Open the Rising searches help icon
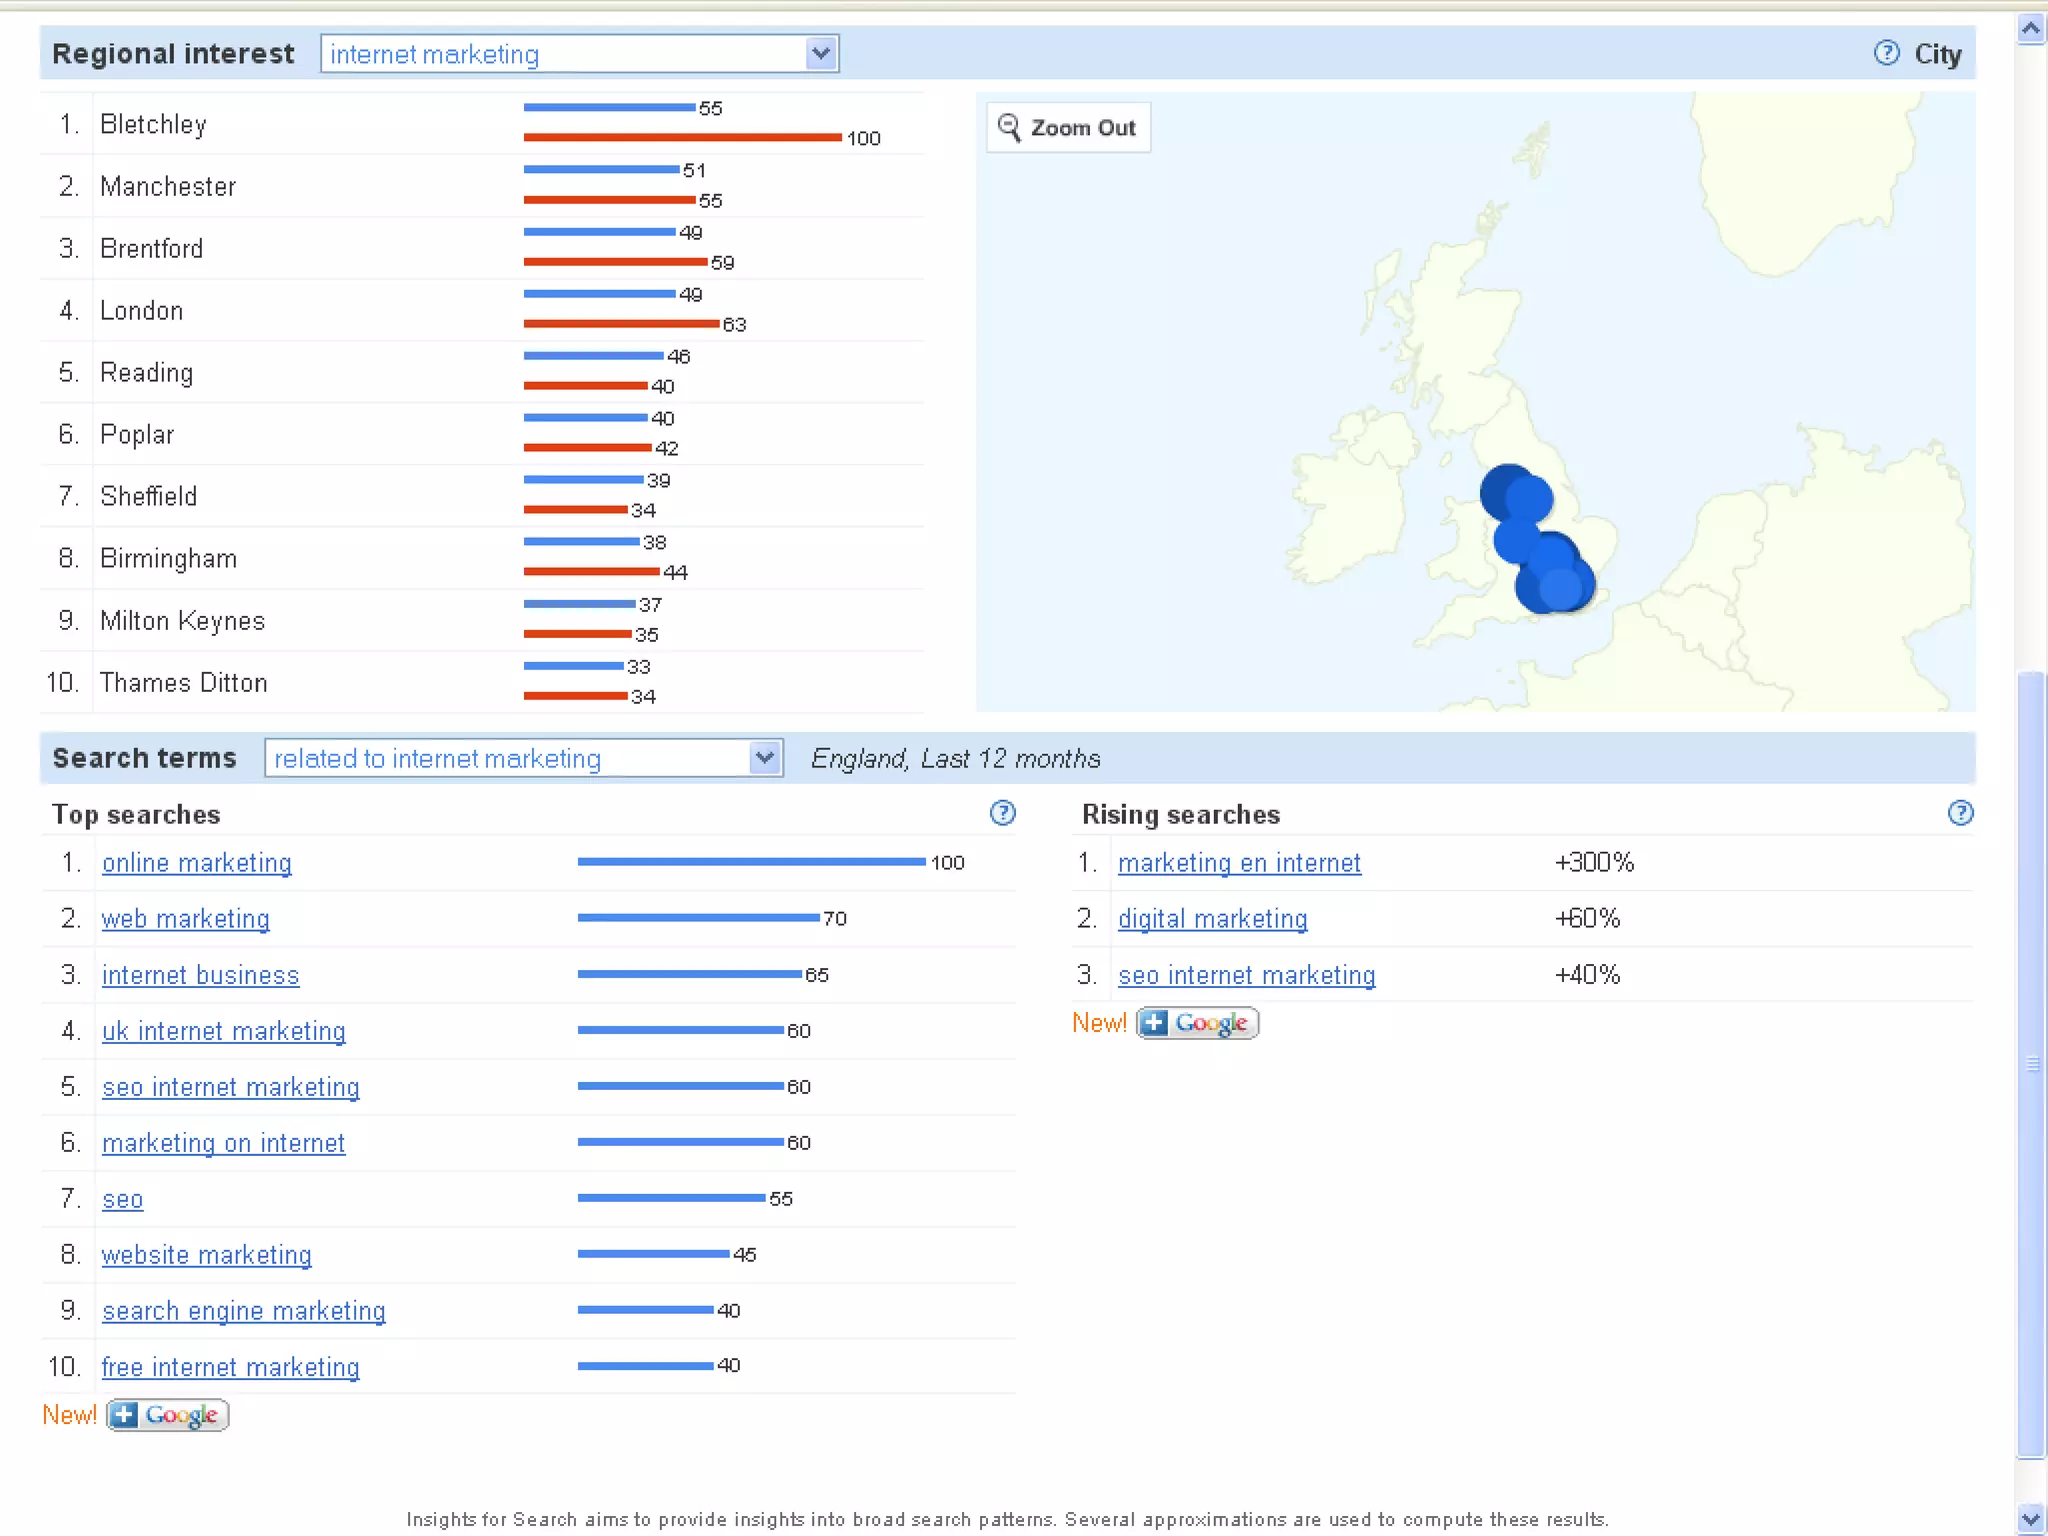 click(x=1960, y=813)
